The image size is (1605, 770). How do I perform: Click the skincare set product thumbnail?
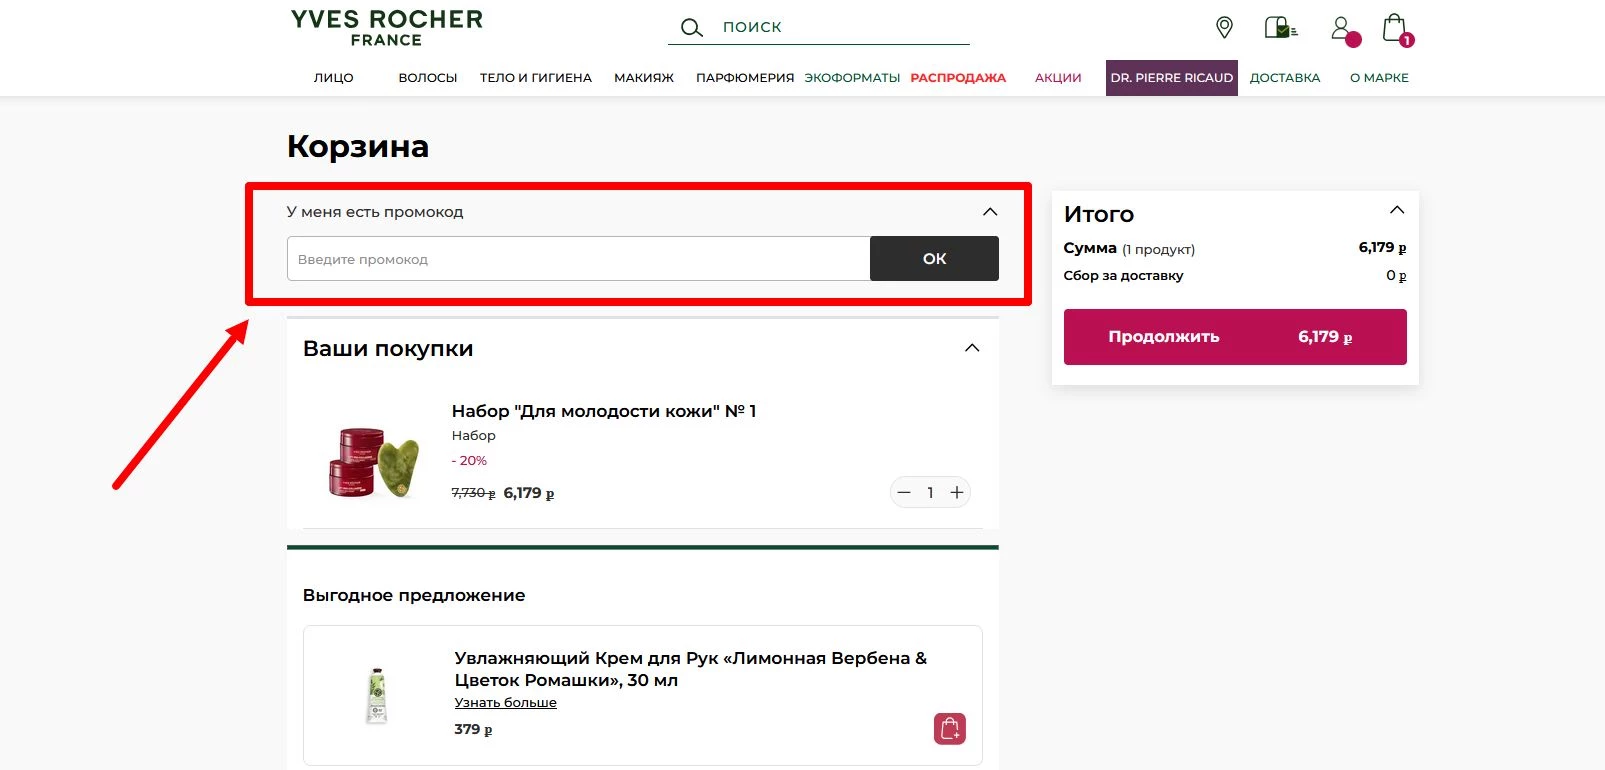(373, 461)
